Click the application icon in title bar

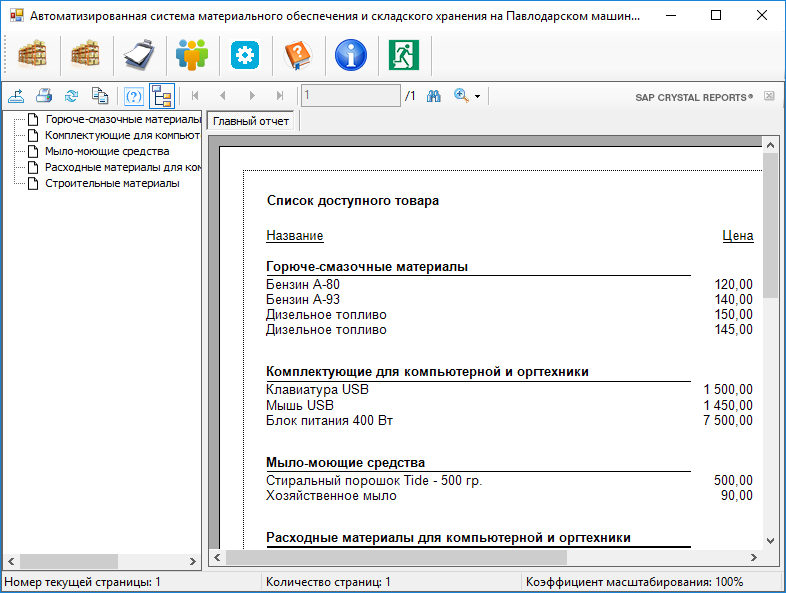click(17, 16)
